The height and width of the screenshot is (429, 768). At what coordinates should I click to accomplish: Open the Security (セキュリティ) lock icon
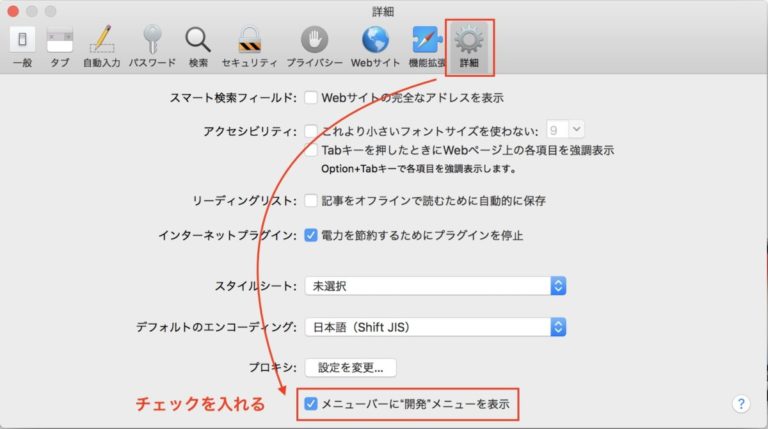pyautogui.click(x=250, y=45)
